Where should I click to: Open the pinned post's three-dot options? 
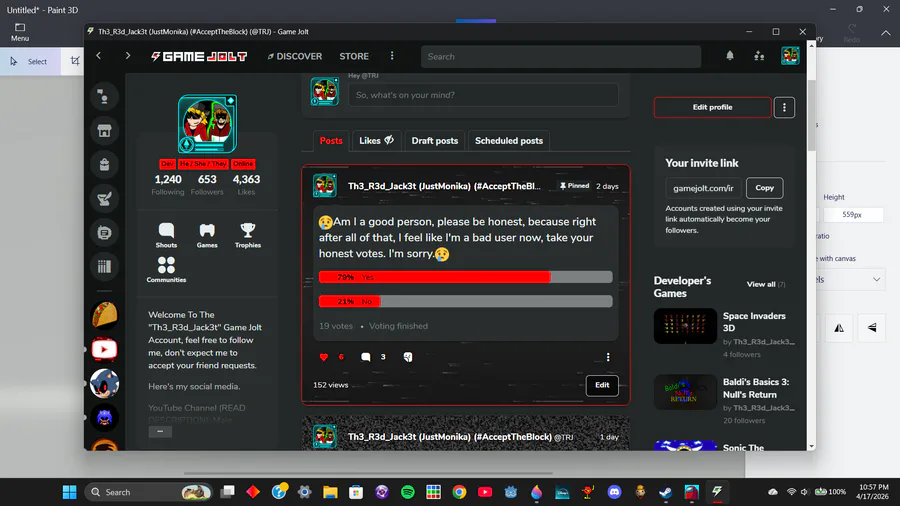tap(608, 357)
